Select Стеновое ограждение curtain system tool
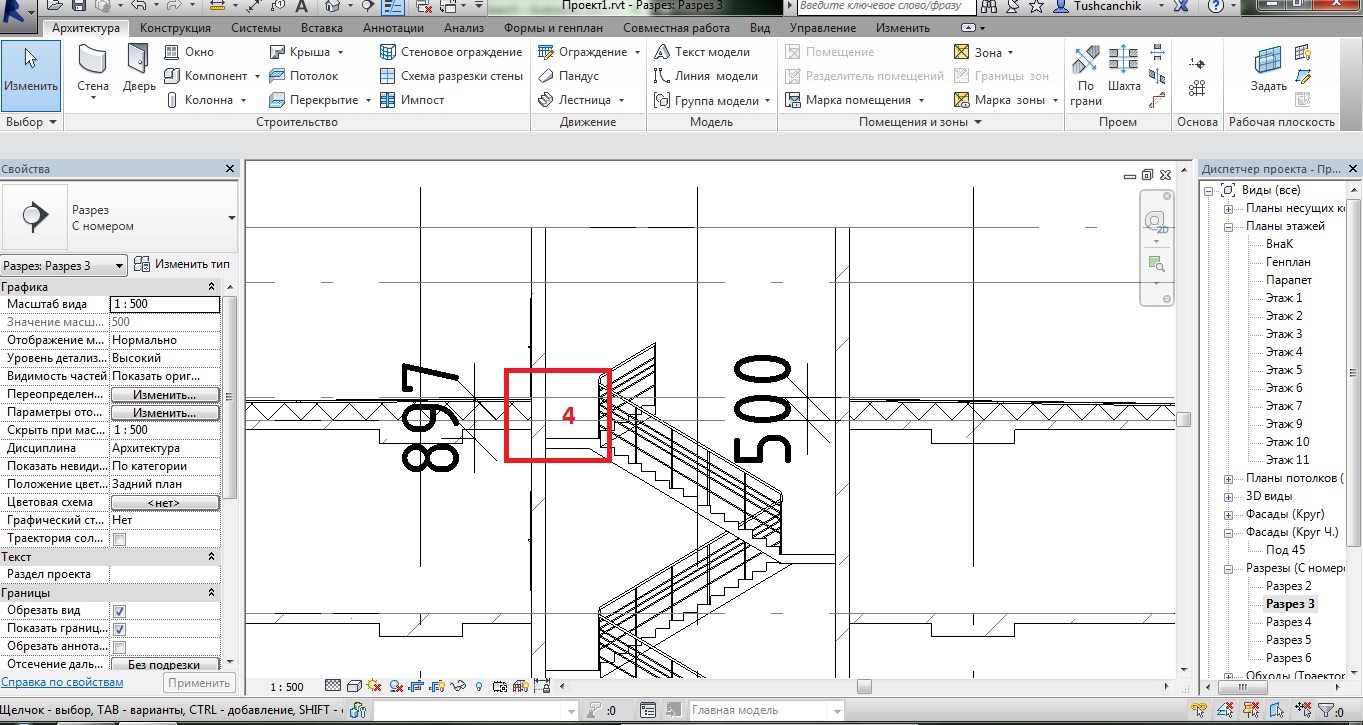 pyautogui.click(x=451, y=52)
